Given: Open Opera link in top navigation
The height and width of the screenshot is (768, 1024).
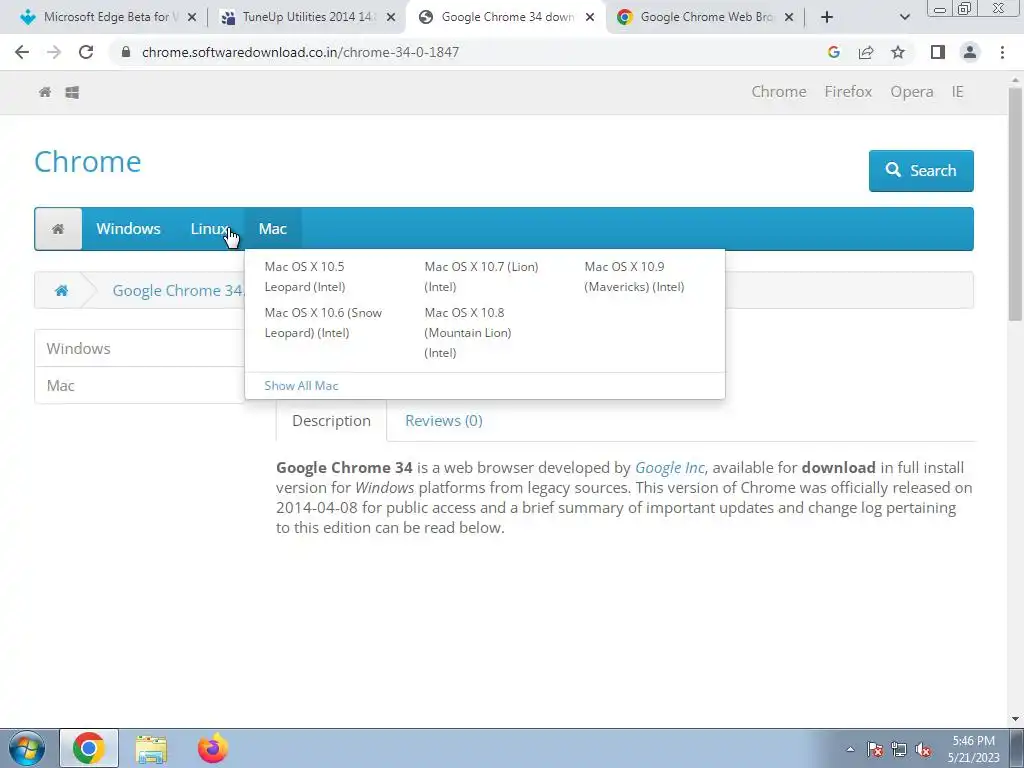Looking at the screenshot, I should 912,91.
